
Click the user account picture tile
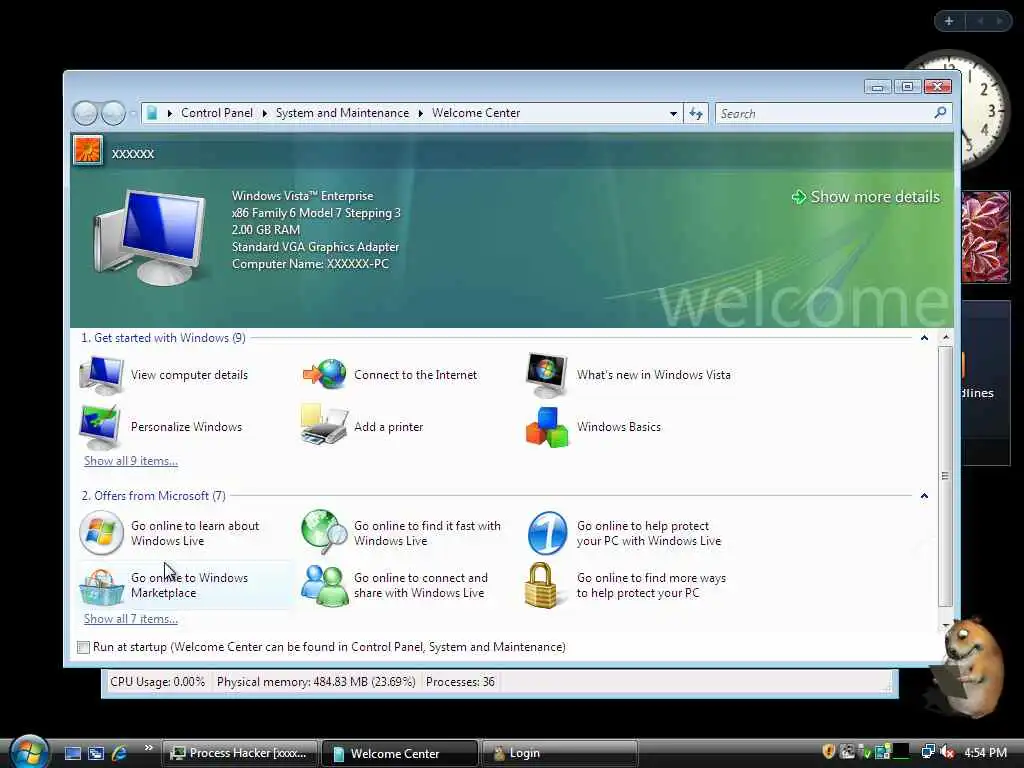tap(88, 151)
